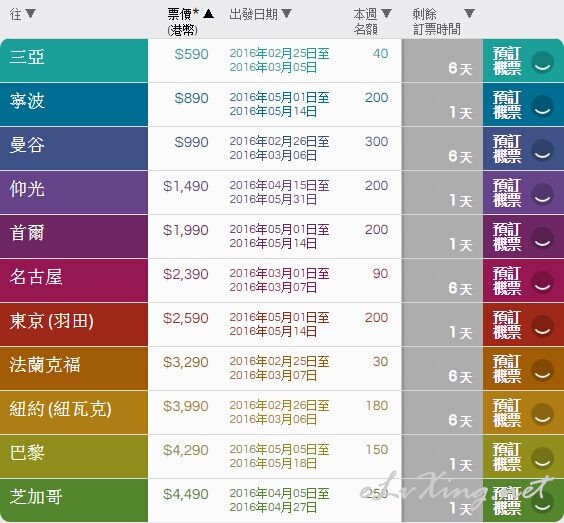
Task: Click the smiley icon in the 東京 (羽田) row
Action: click(542, 326)
